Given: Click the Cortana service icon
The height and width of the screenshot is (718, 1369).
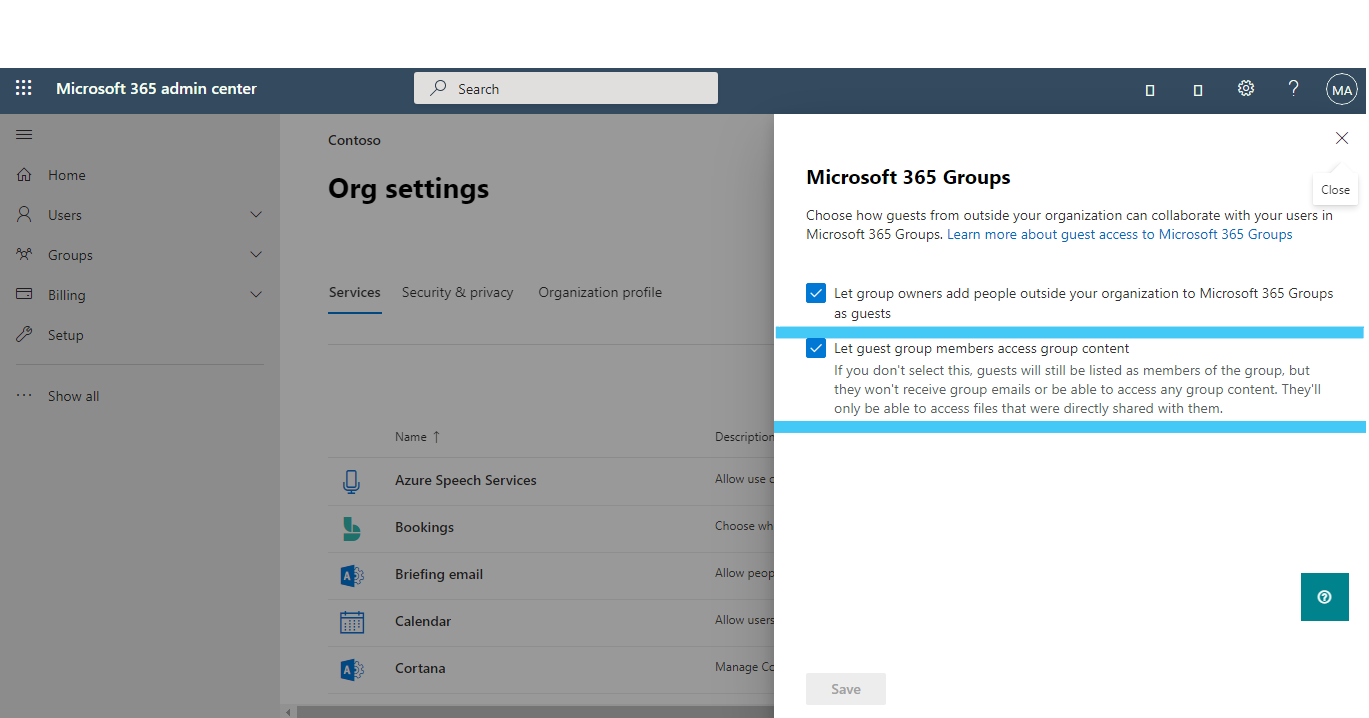Looking at the screenshot, I should (351, 668).
